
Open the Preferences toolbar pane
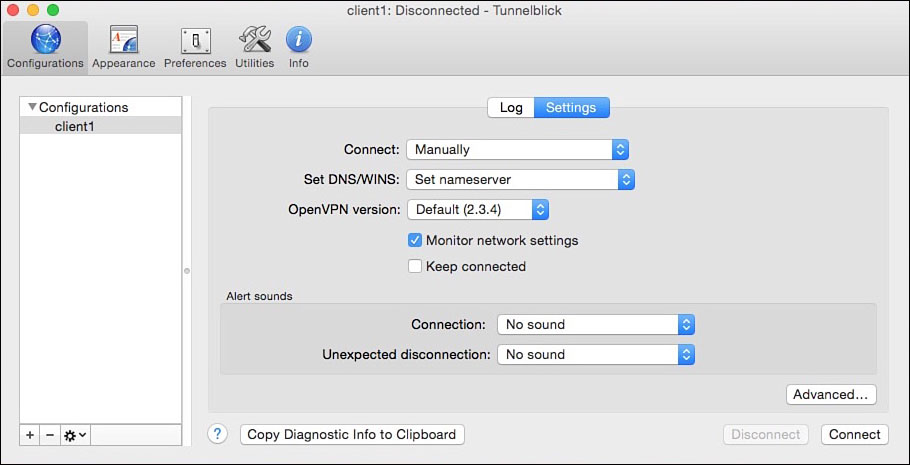pos(195,48)
